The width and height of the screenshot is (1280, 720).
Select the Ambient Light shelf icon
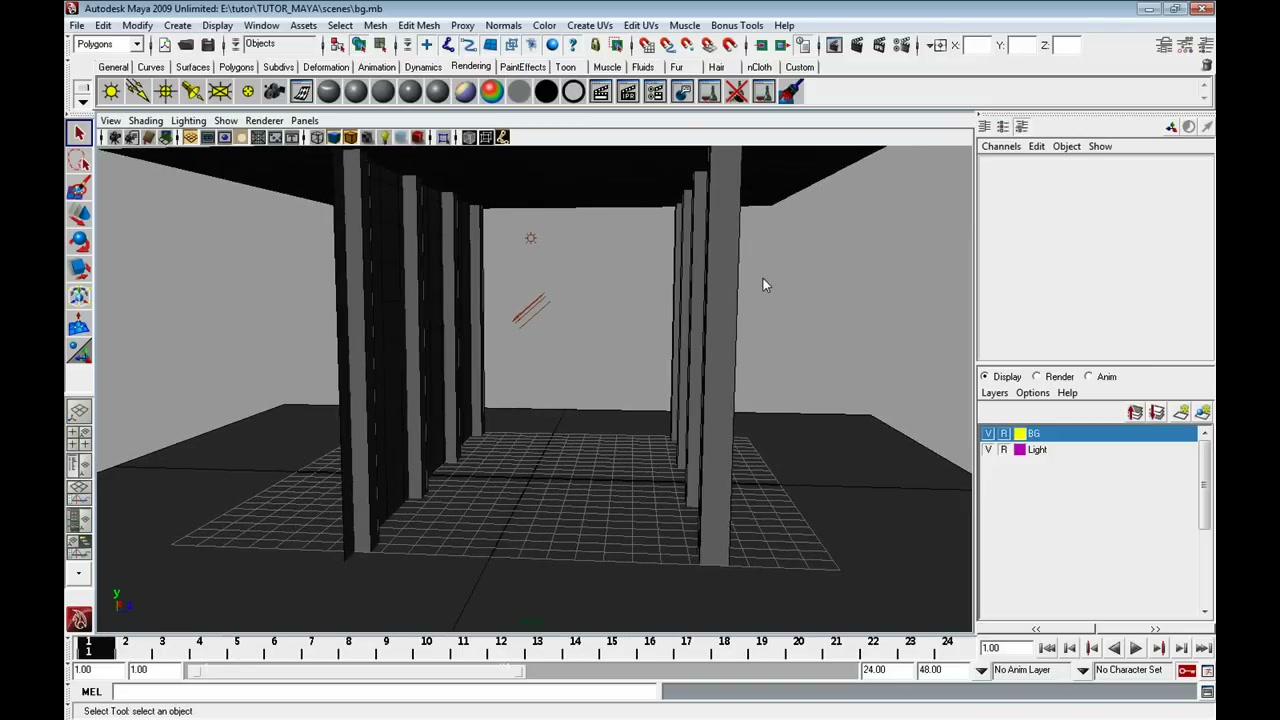pos(111,92)
